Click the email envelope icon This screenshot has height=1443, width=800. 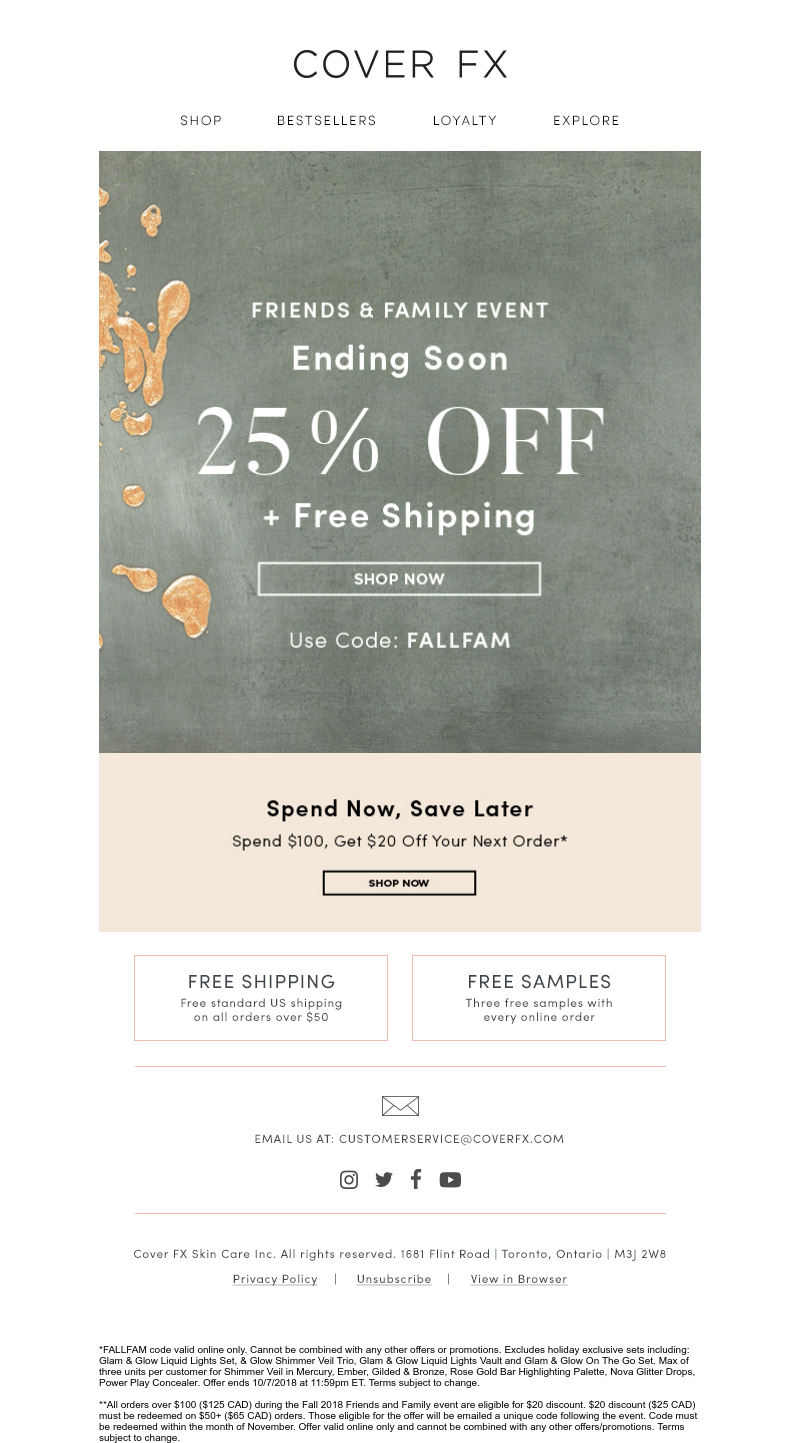coord(400,1106)
